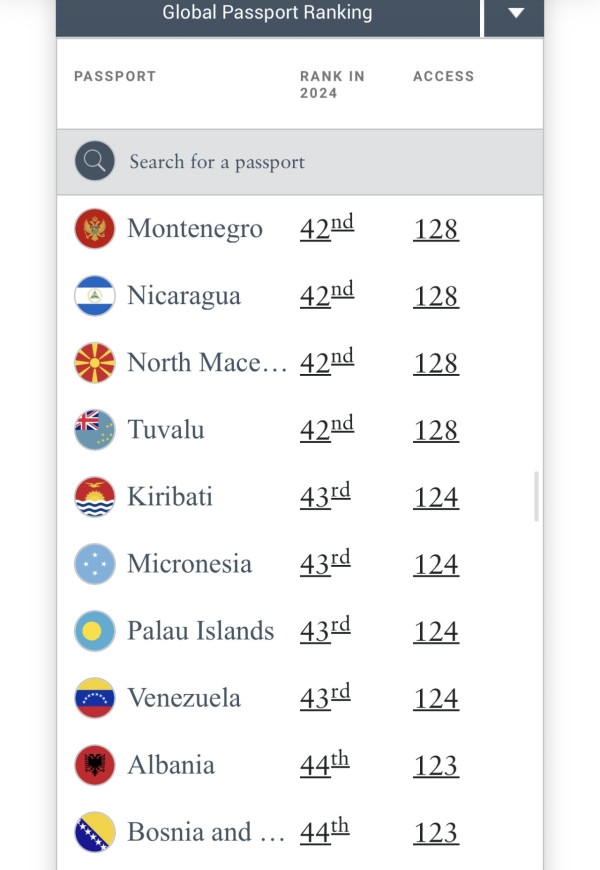Screen dimensions: 600x870
Task: Click the list's vertical scrollbar thumb
Action: [x=537, y=497]
